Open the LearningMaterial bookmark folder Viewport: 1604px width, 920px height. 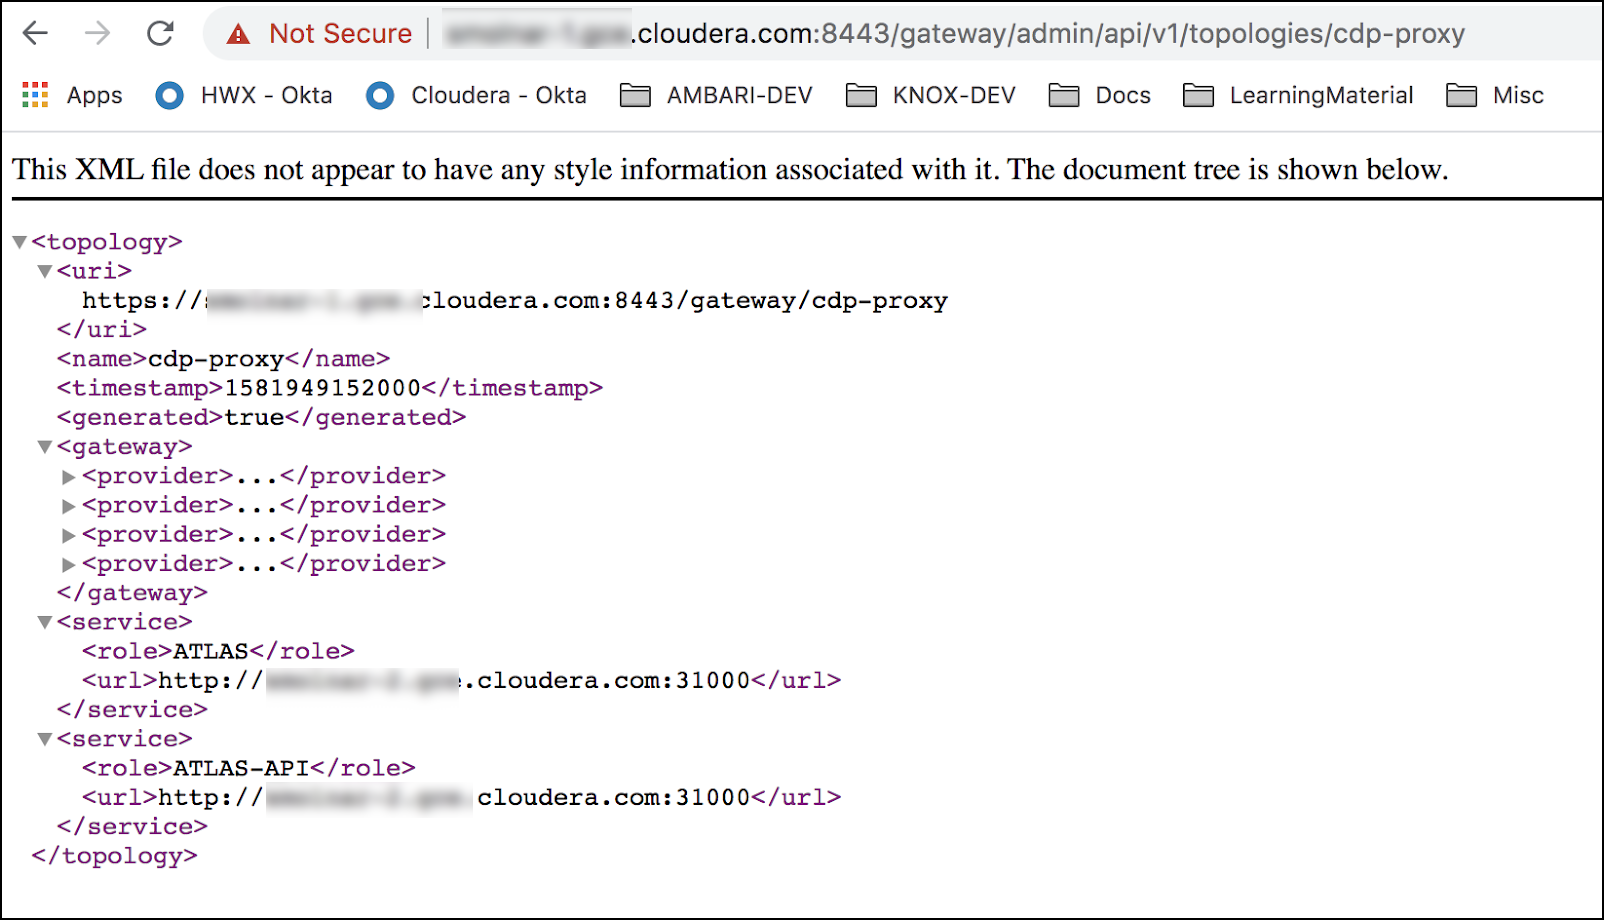1298,95
